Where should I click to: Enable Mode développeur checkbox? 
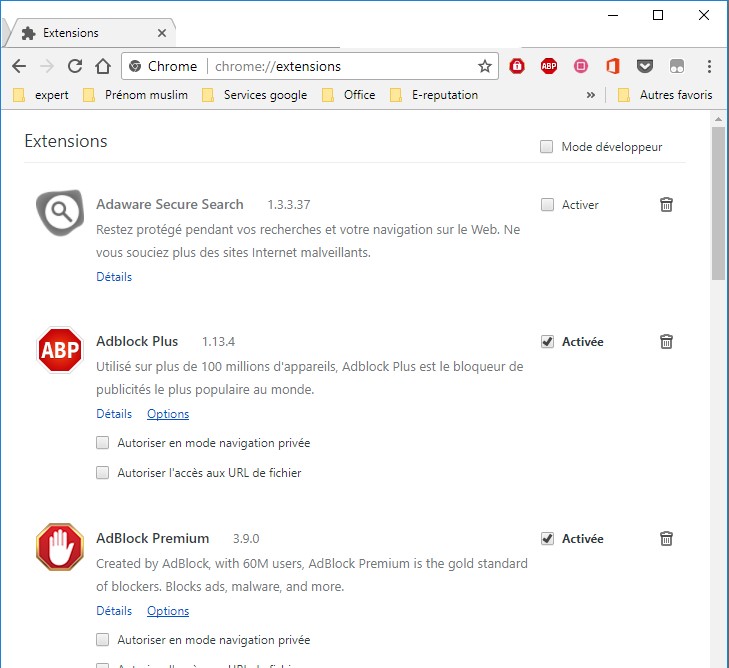point(546,147)
